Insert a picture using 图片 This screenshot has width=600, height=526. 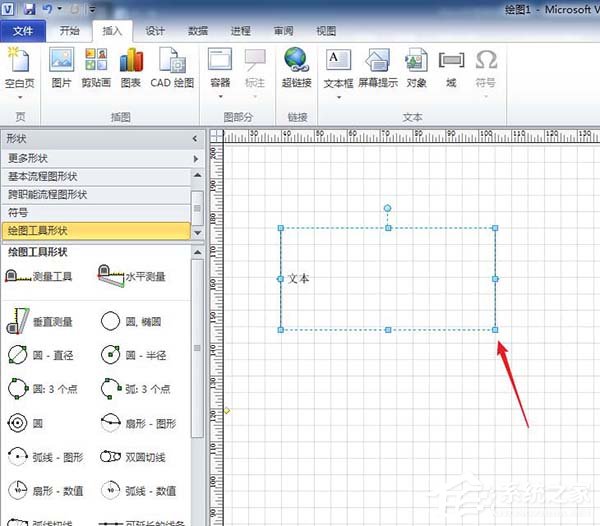(x=61, y=67)
